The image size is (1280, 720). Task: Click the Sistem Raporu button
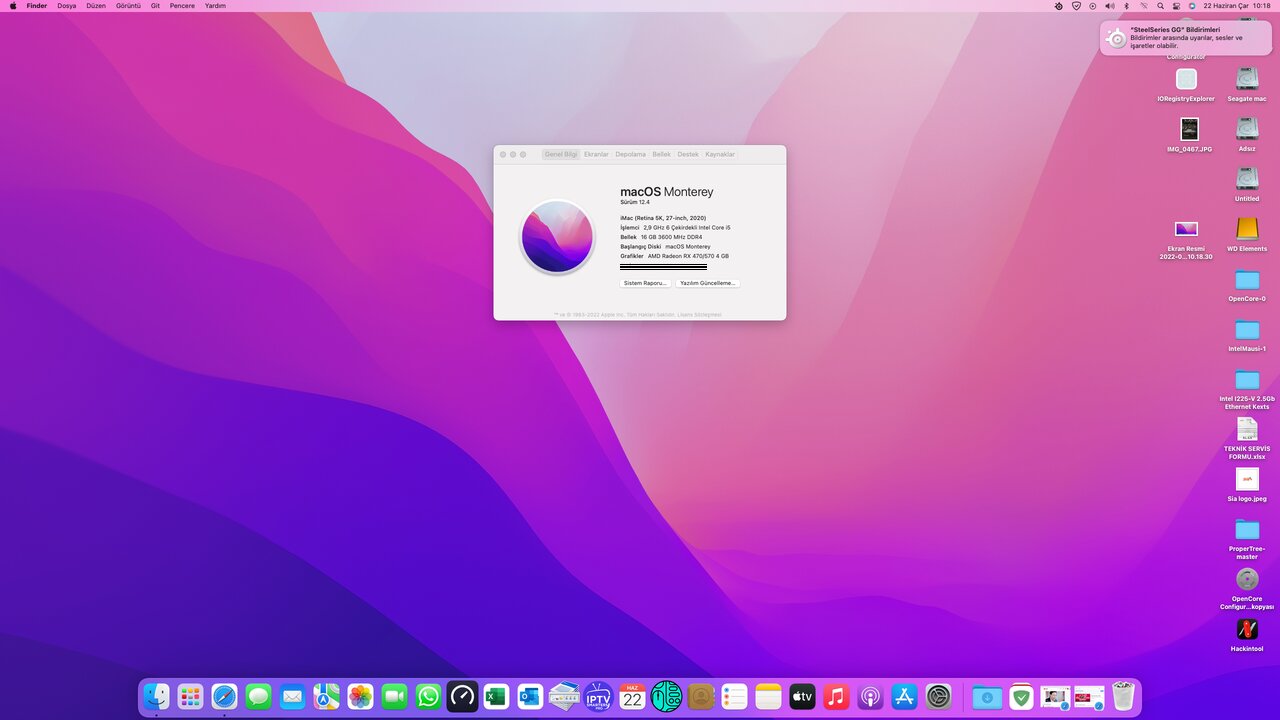[645, 283]
